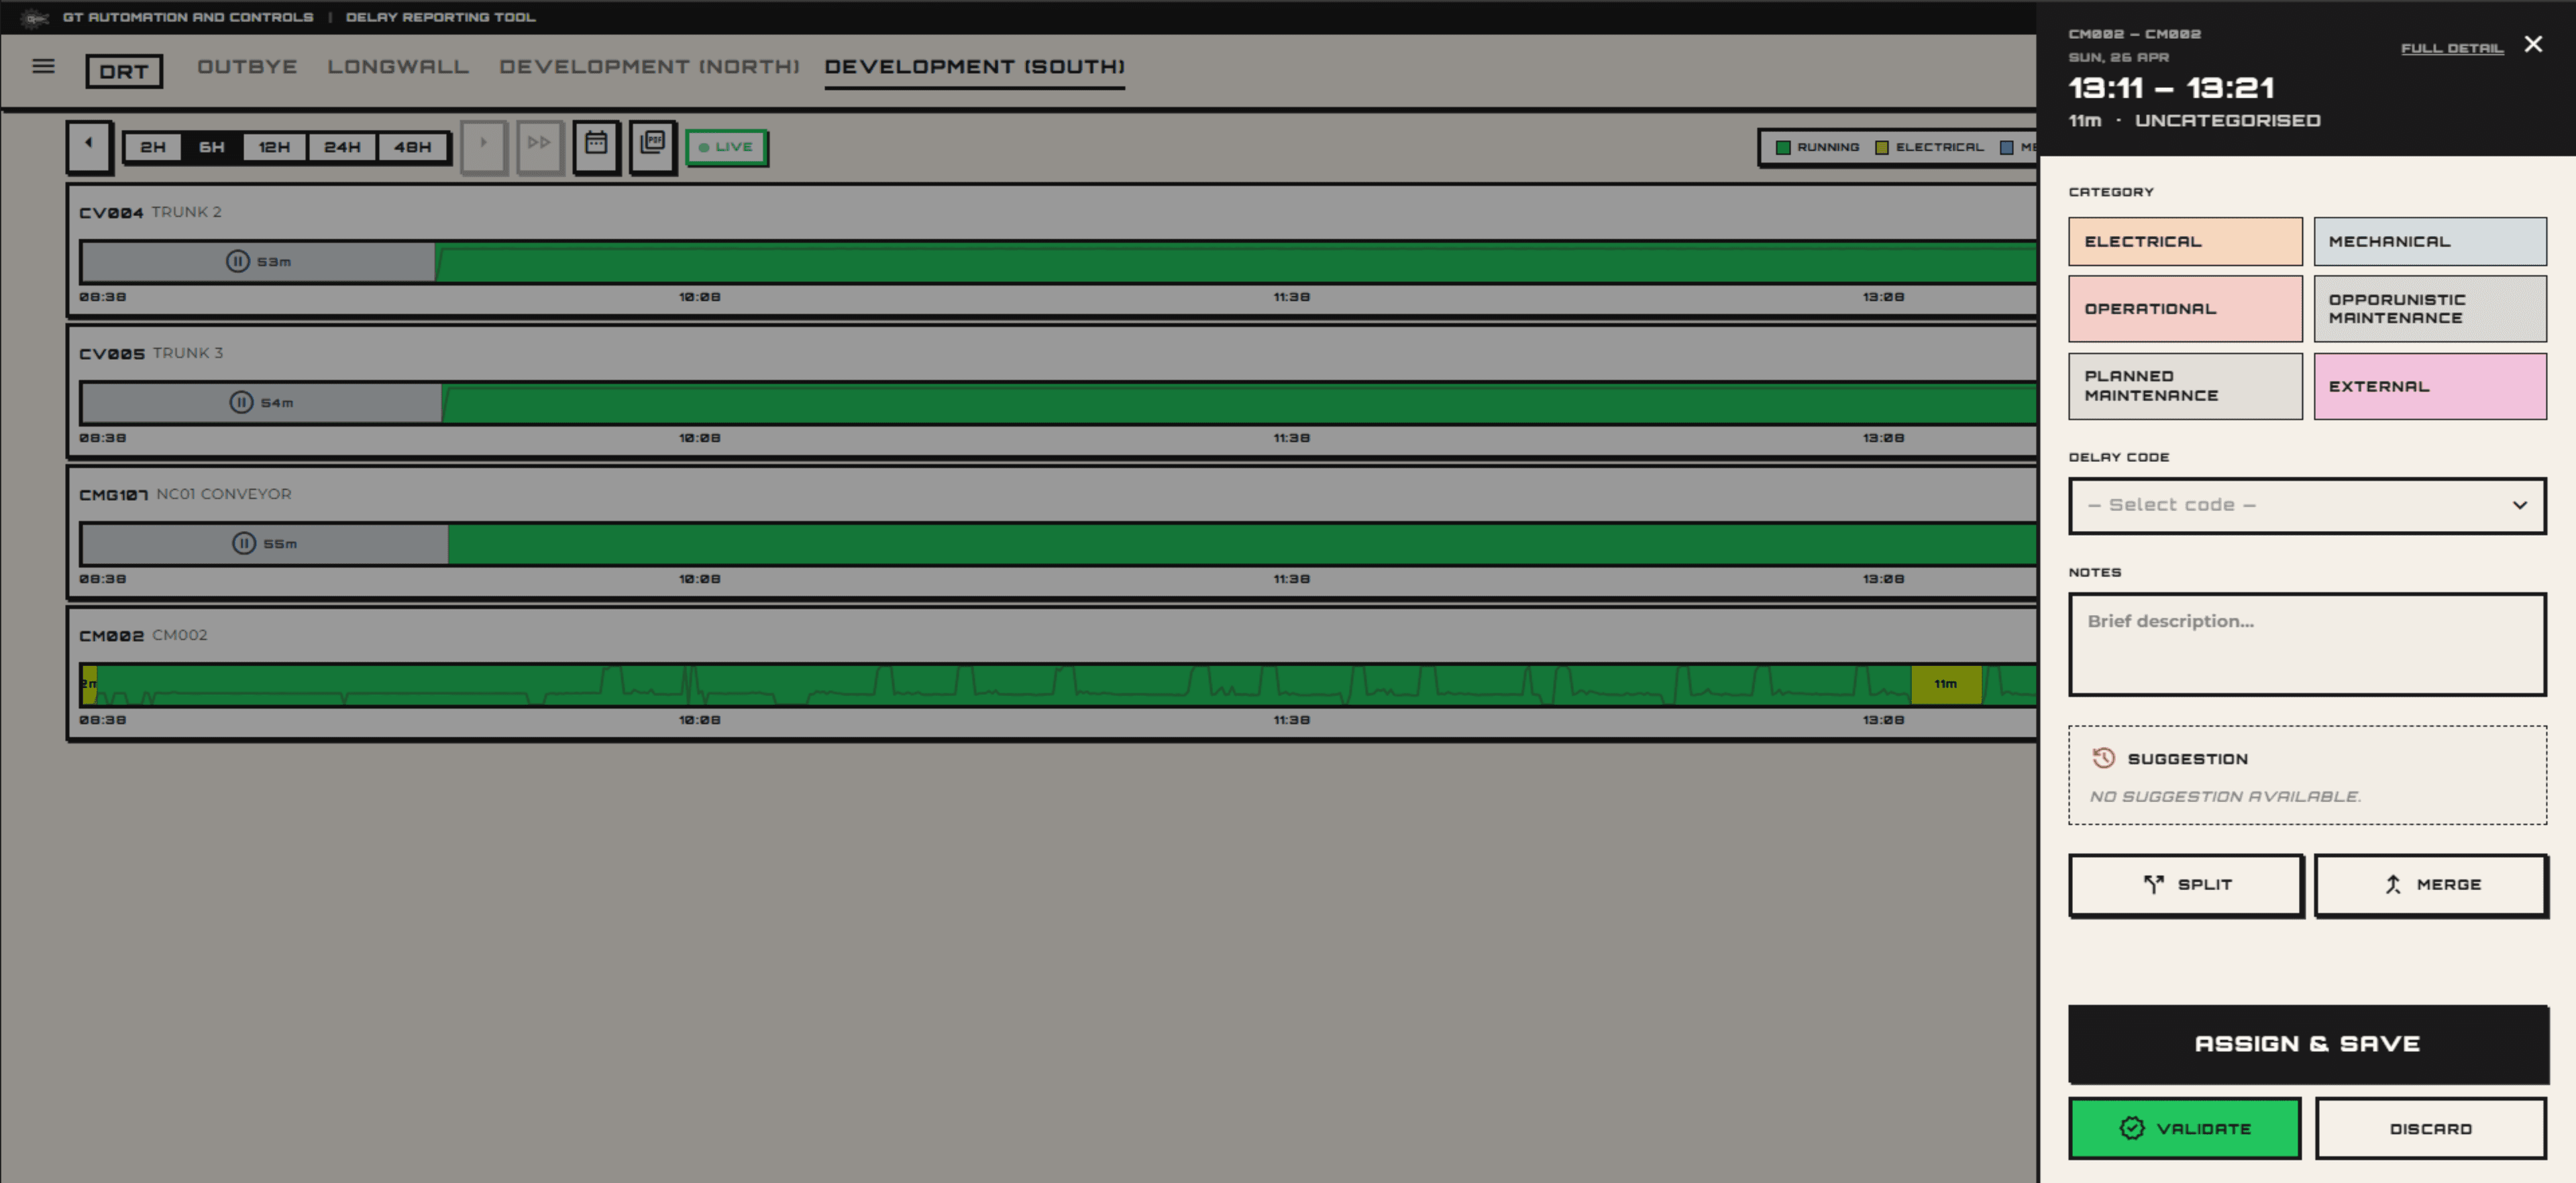Step timeline back with left arrow
The width and height of the screenshot is (2576, 1183).
[89, 146]
